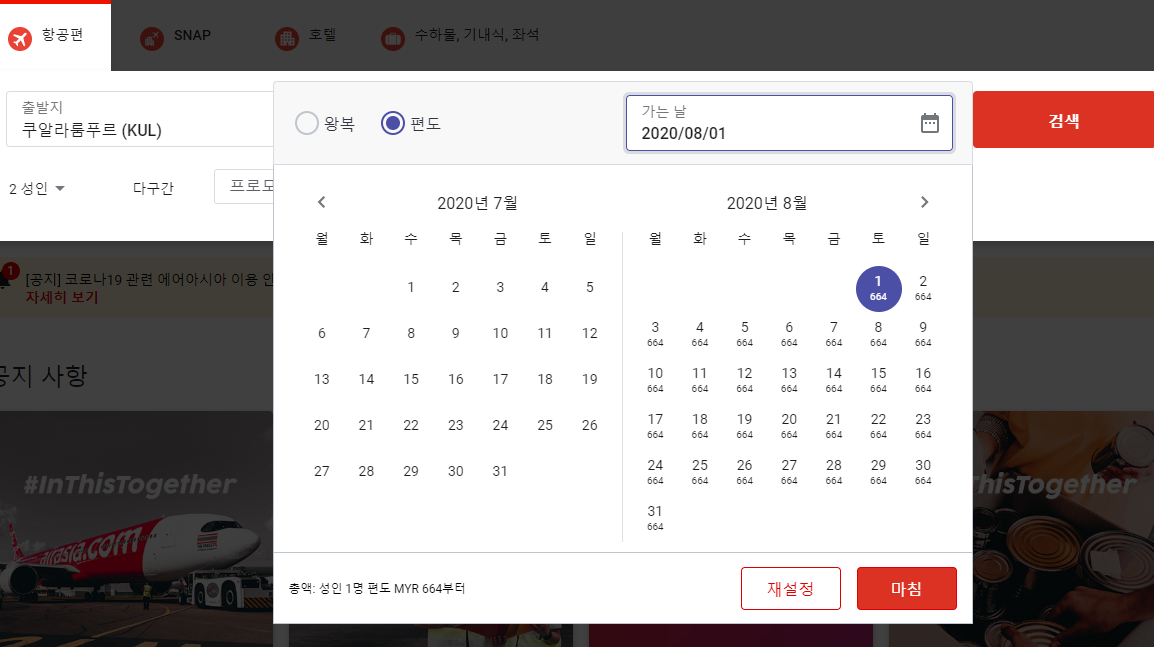Image resolution: width=1154 pixels, height=647 pixels.
Task: Select August 31 in the calendar
Action: 655,518
